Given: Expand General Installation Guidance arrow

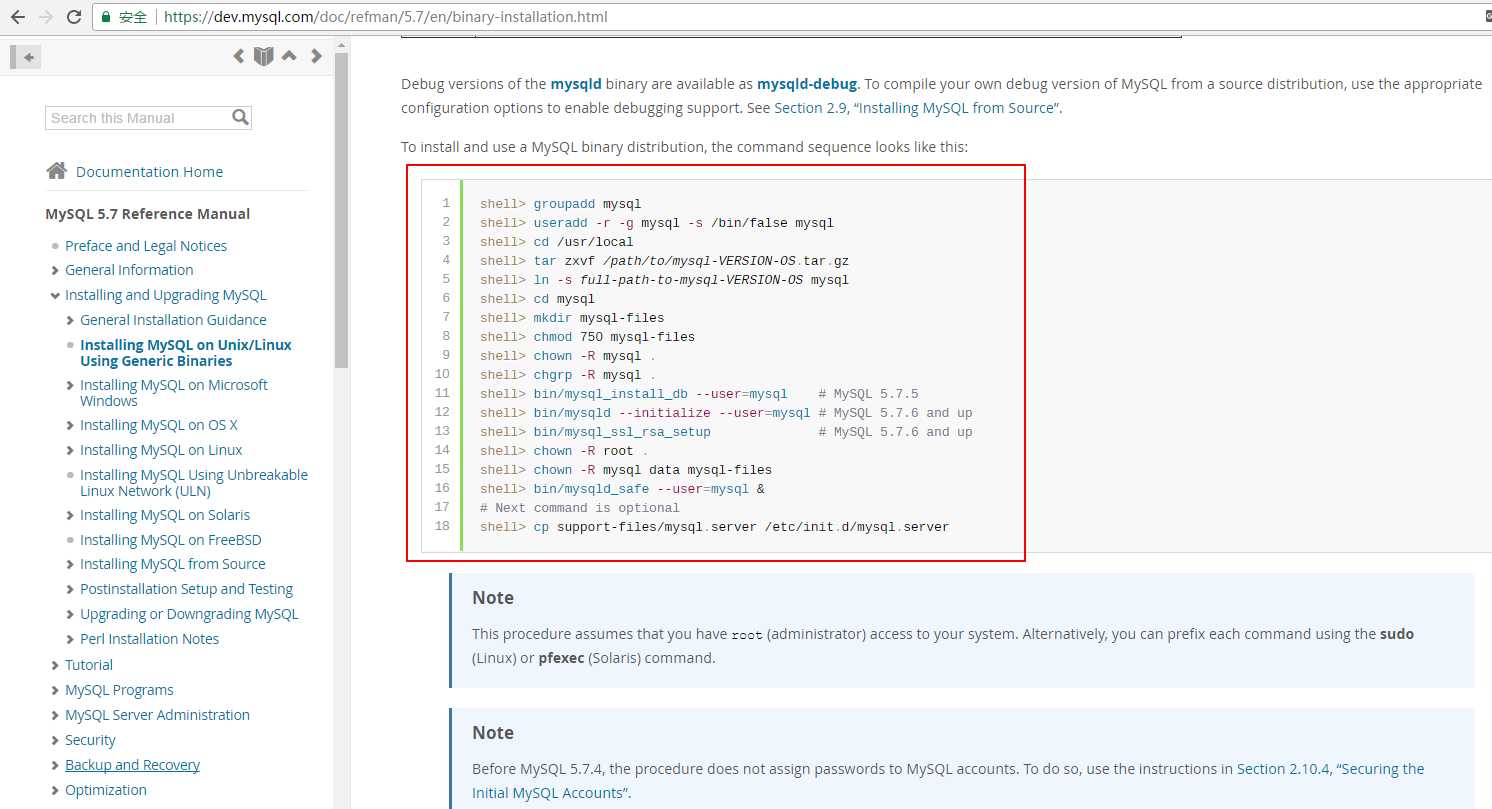Looking at the screenshot, I should pyautogui.click(x=70, y=320).
